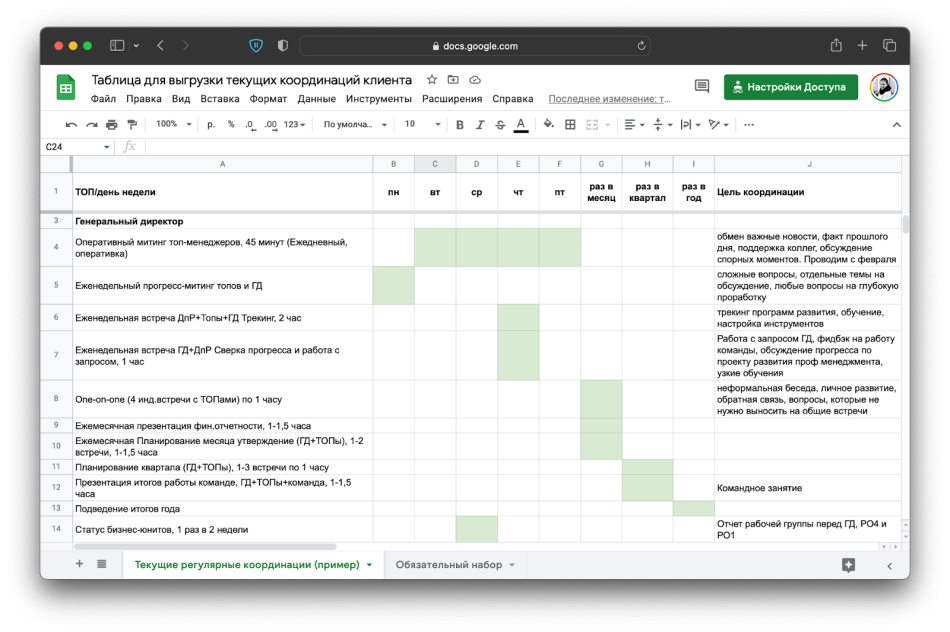Open the Данные menu
Viewport: 950px width, 632px height.
tap(316, 99)
